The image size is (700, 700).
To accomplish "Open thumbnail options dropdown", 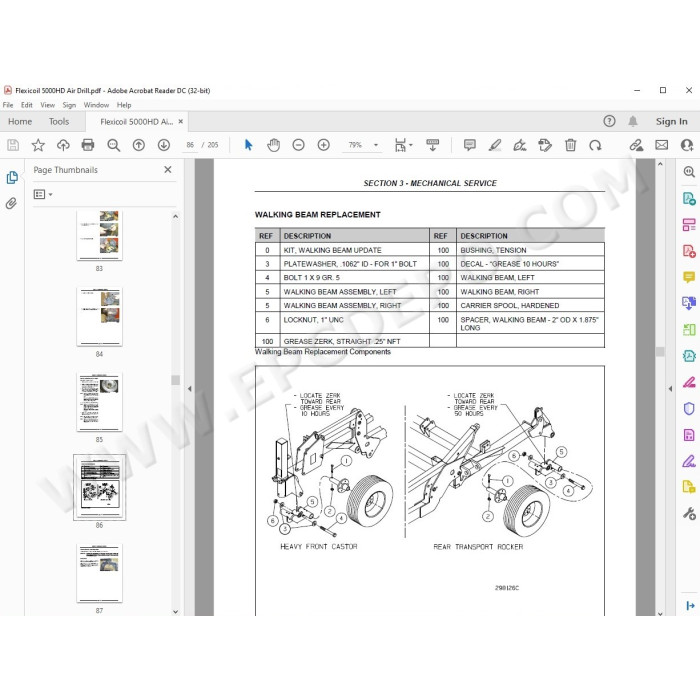I will point(43,194).
